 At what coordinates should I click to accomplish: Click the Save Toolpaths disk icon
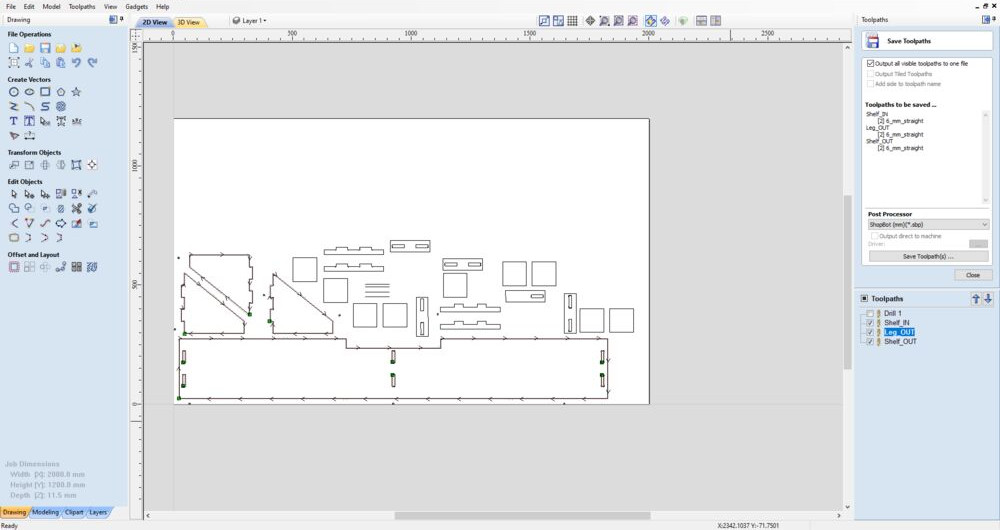(x=871, y=41)
